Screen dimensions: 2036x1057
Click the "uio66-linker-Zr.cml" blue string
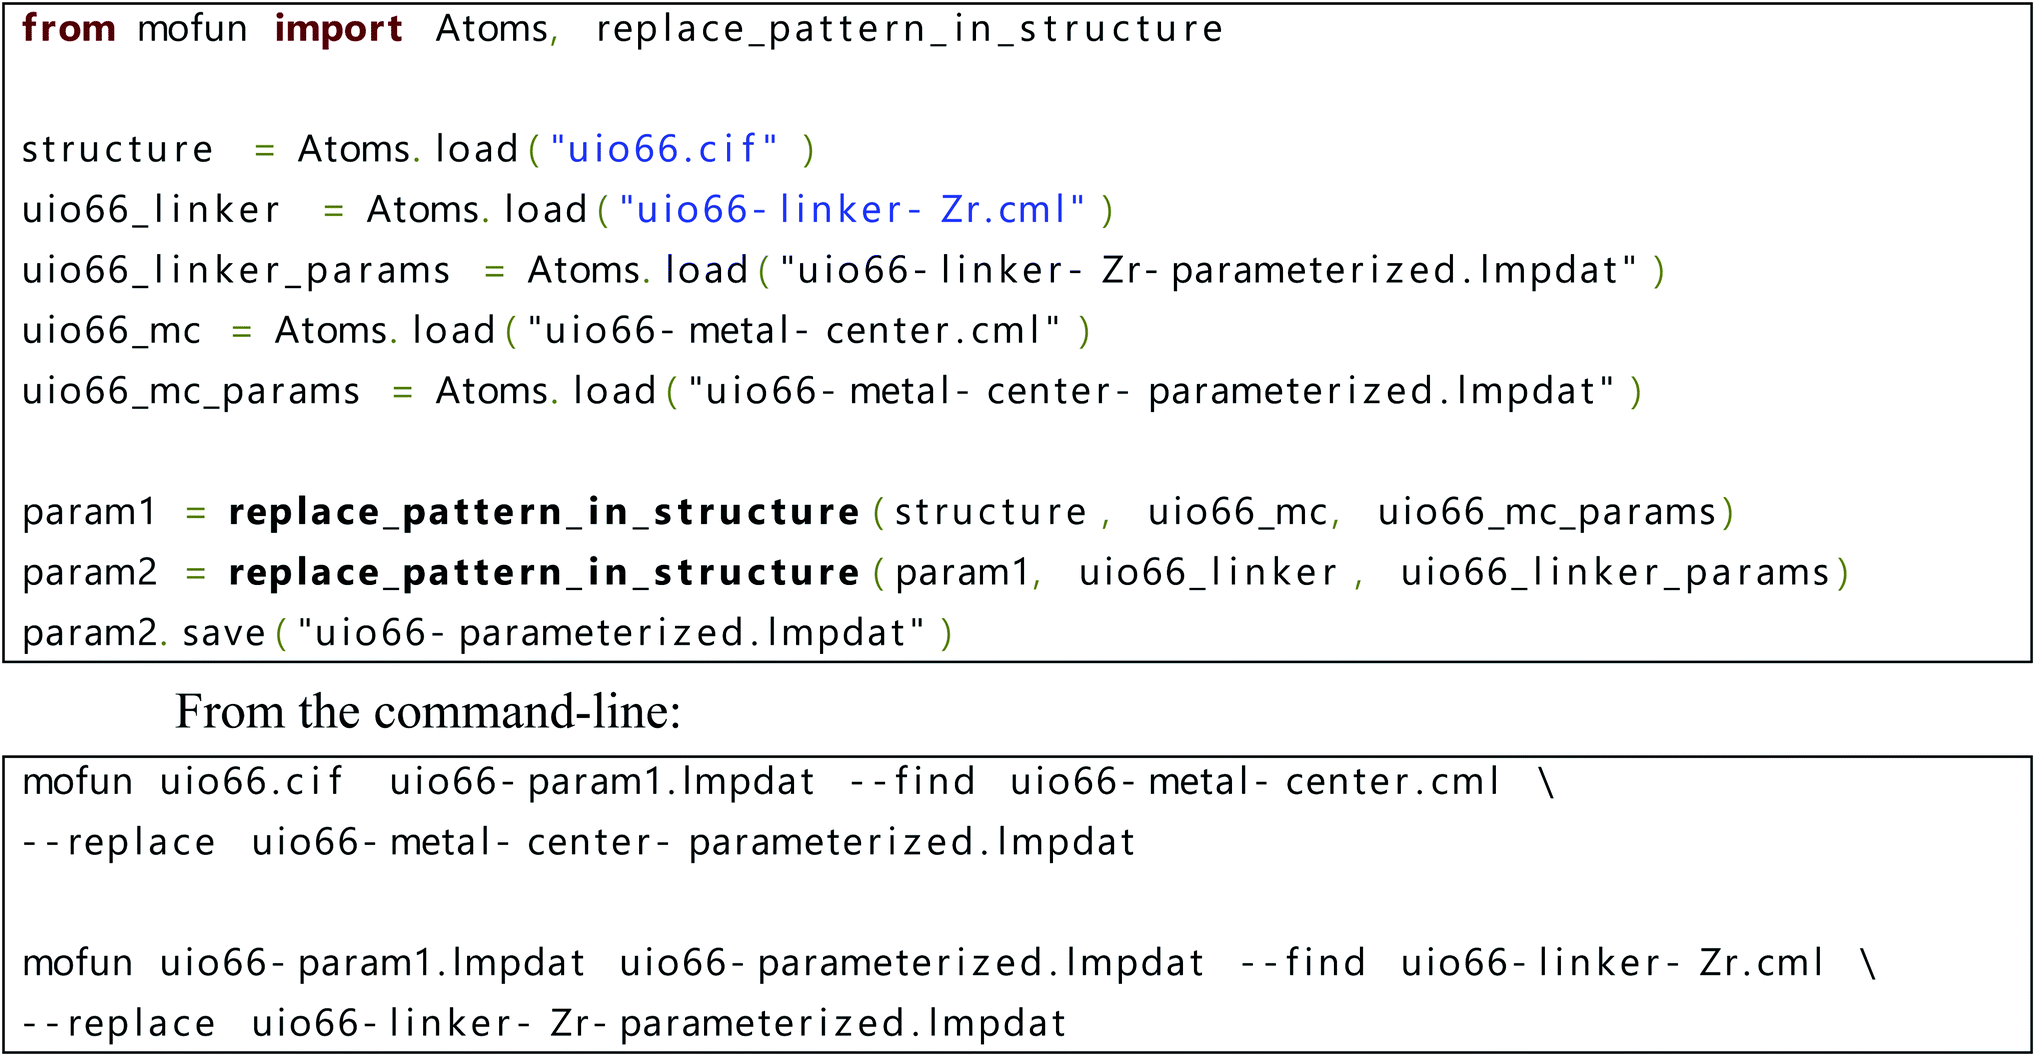(851, 210)
